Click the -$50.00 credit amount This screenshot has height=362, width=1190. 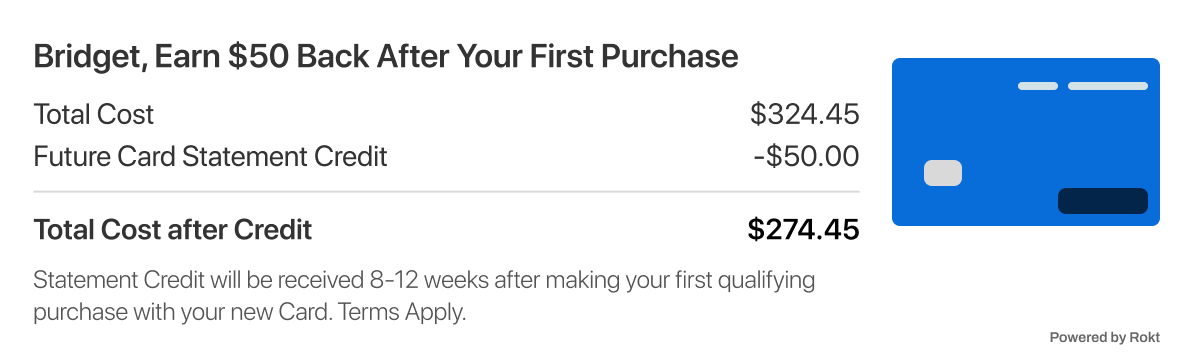tap(806, 156)
